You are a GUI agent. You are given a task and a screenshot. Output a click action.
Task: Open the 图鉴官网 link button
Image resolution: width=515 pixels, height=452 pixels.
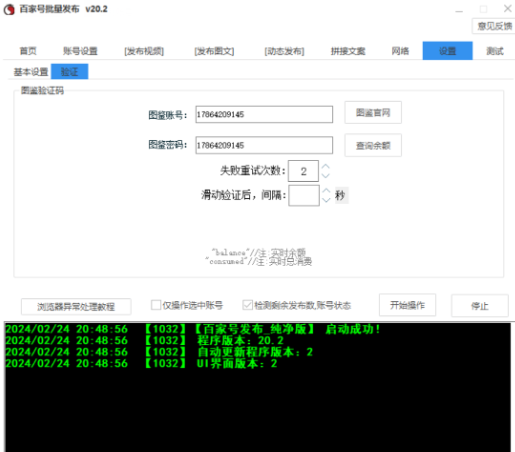click(373, 113)
